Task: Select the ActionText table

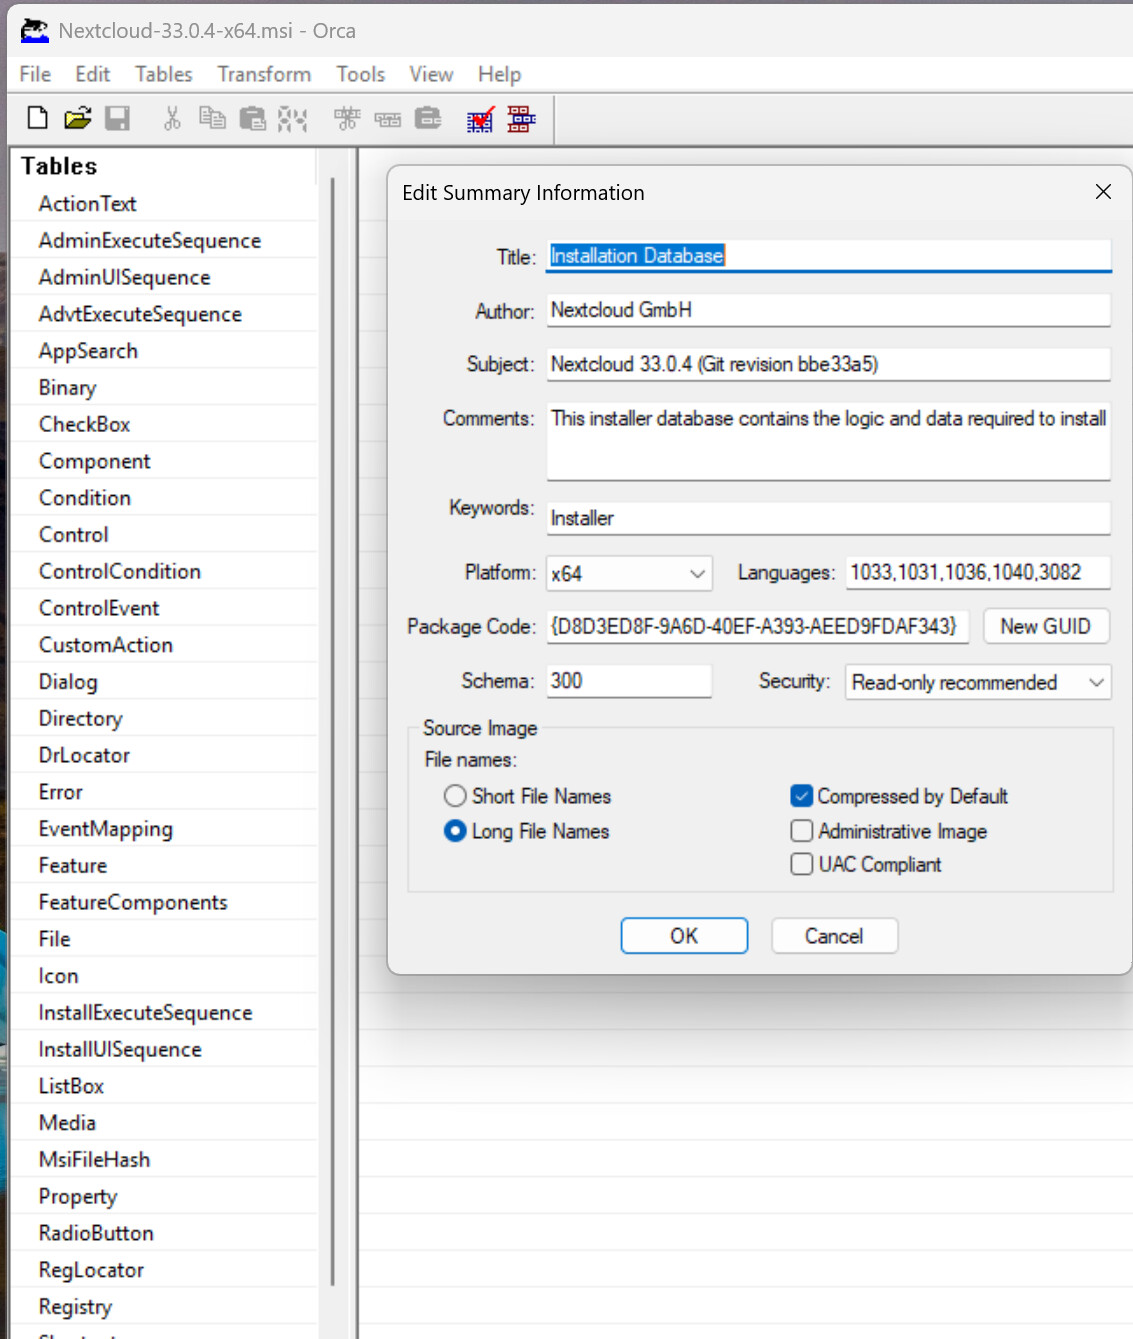Action: [87, 204]
